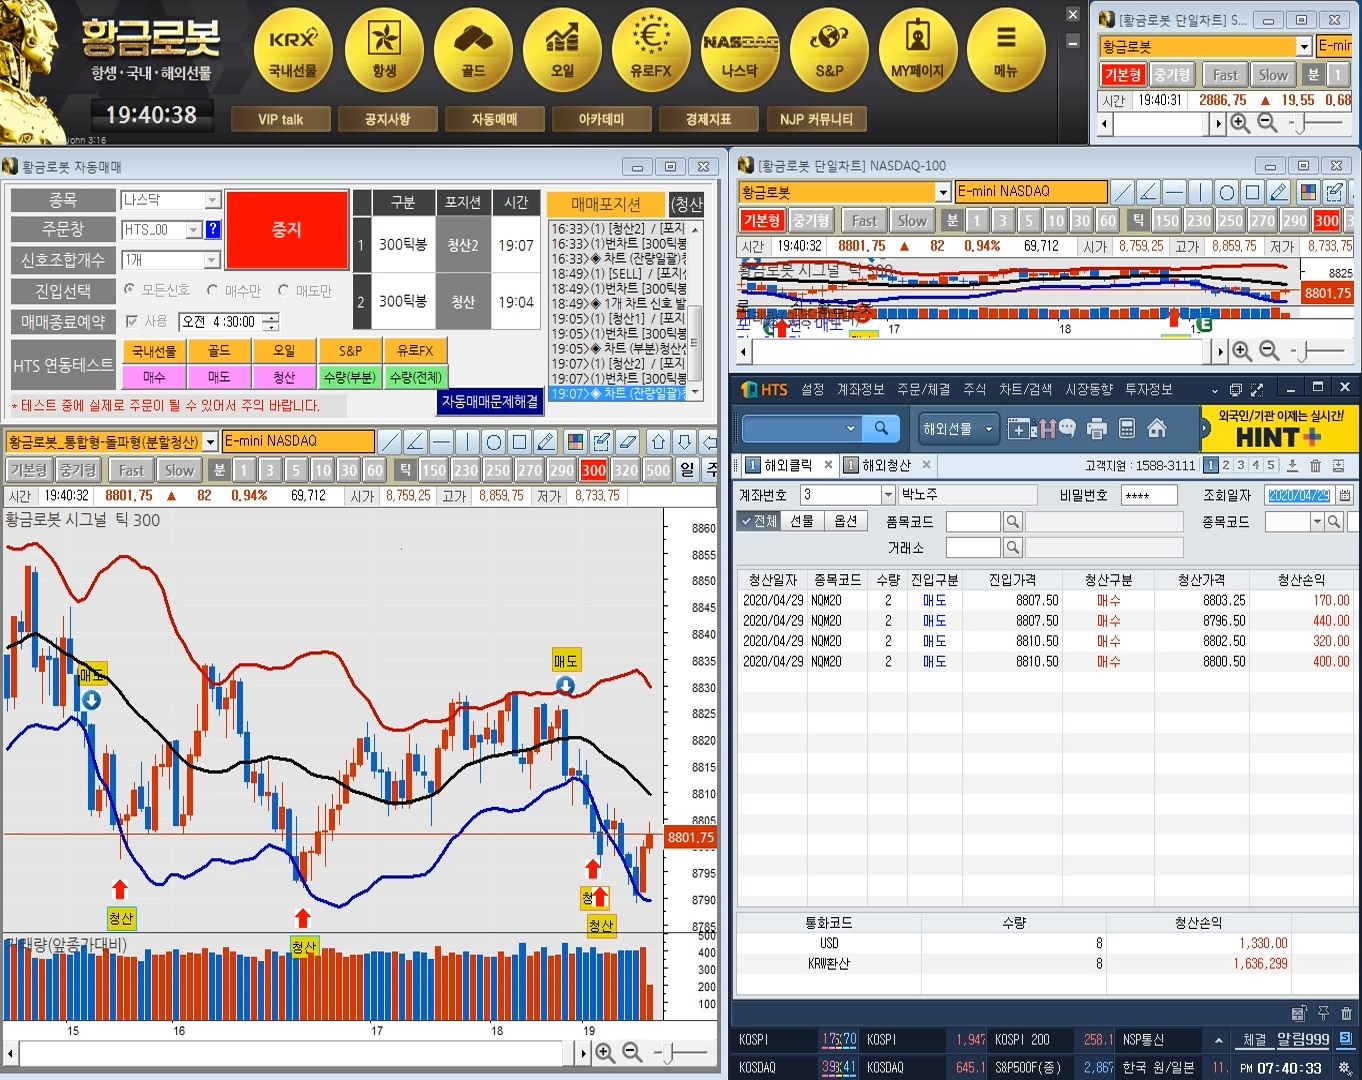
Task: Open 종목코드 dropdown in HTS window
Action: 1317,522
